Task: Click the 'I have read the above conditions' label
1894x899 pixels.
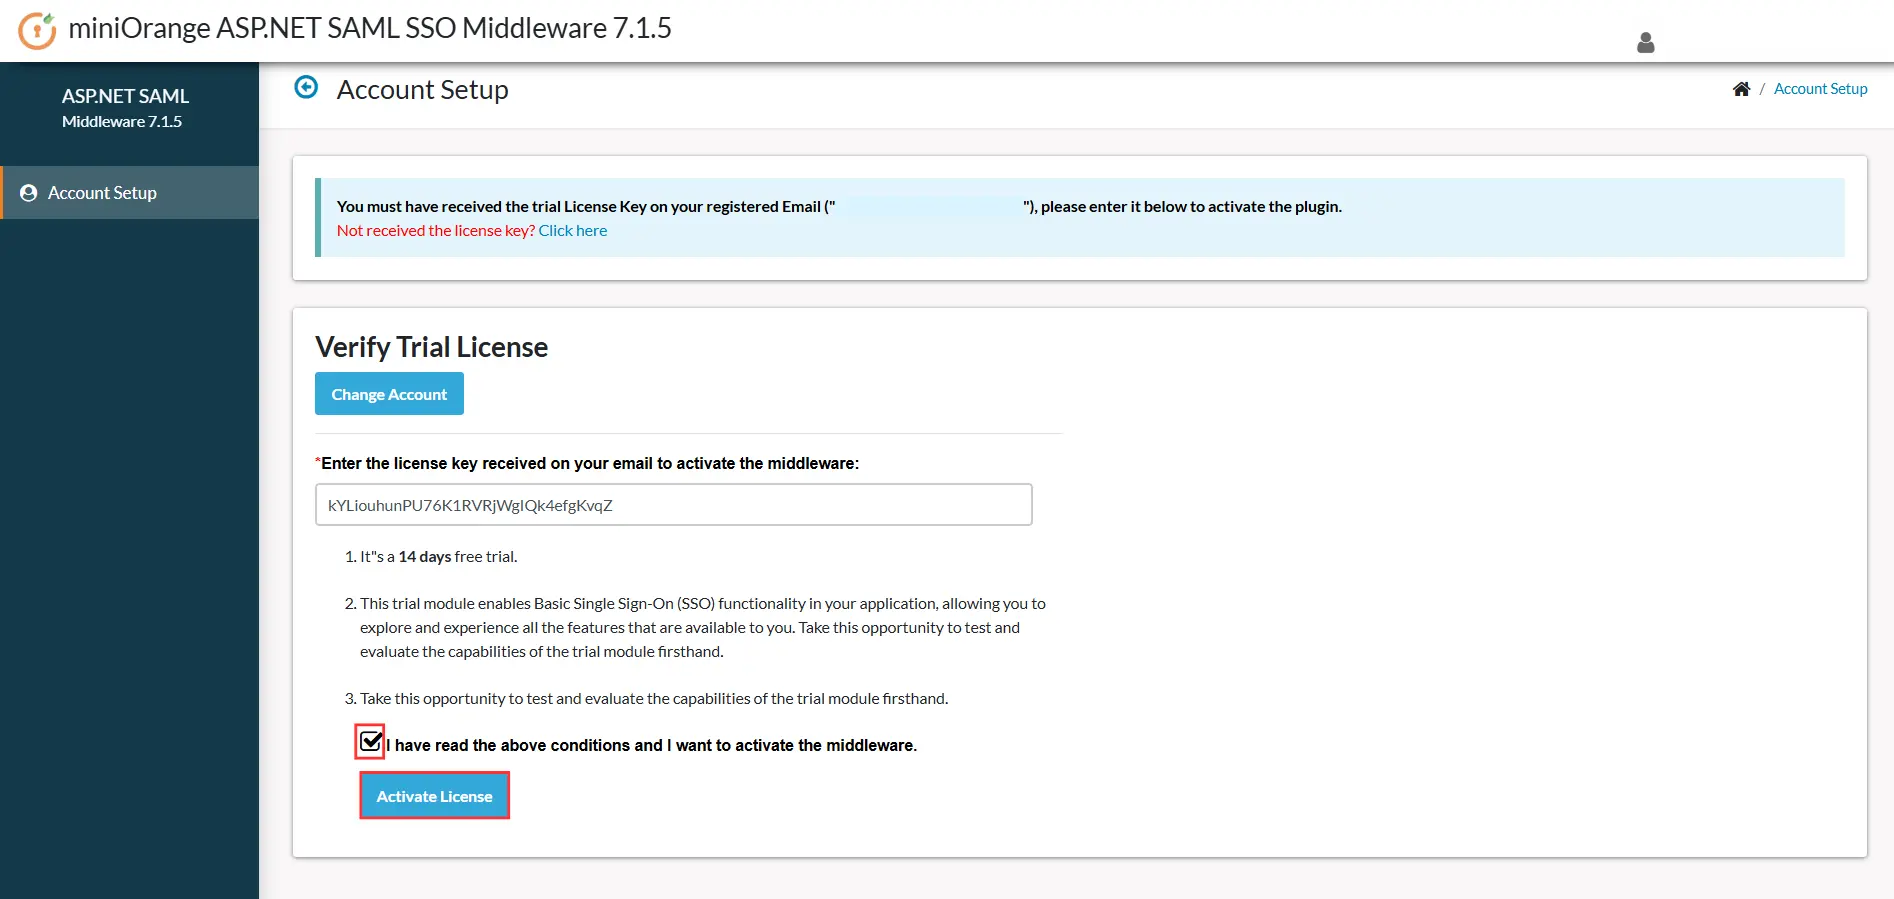Action: pyautogui.click(x=651, y=746)
